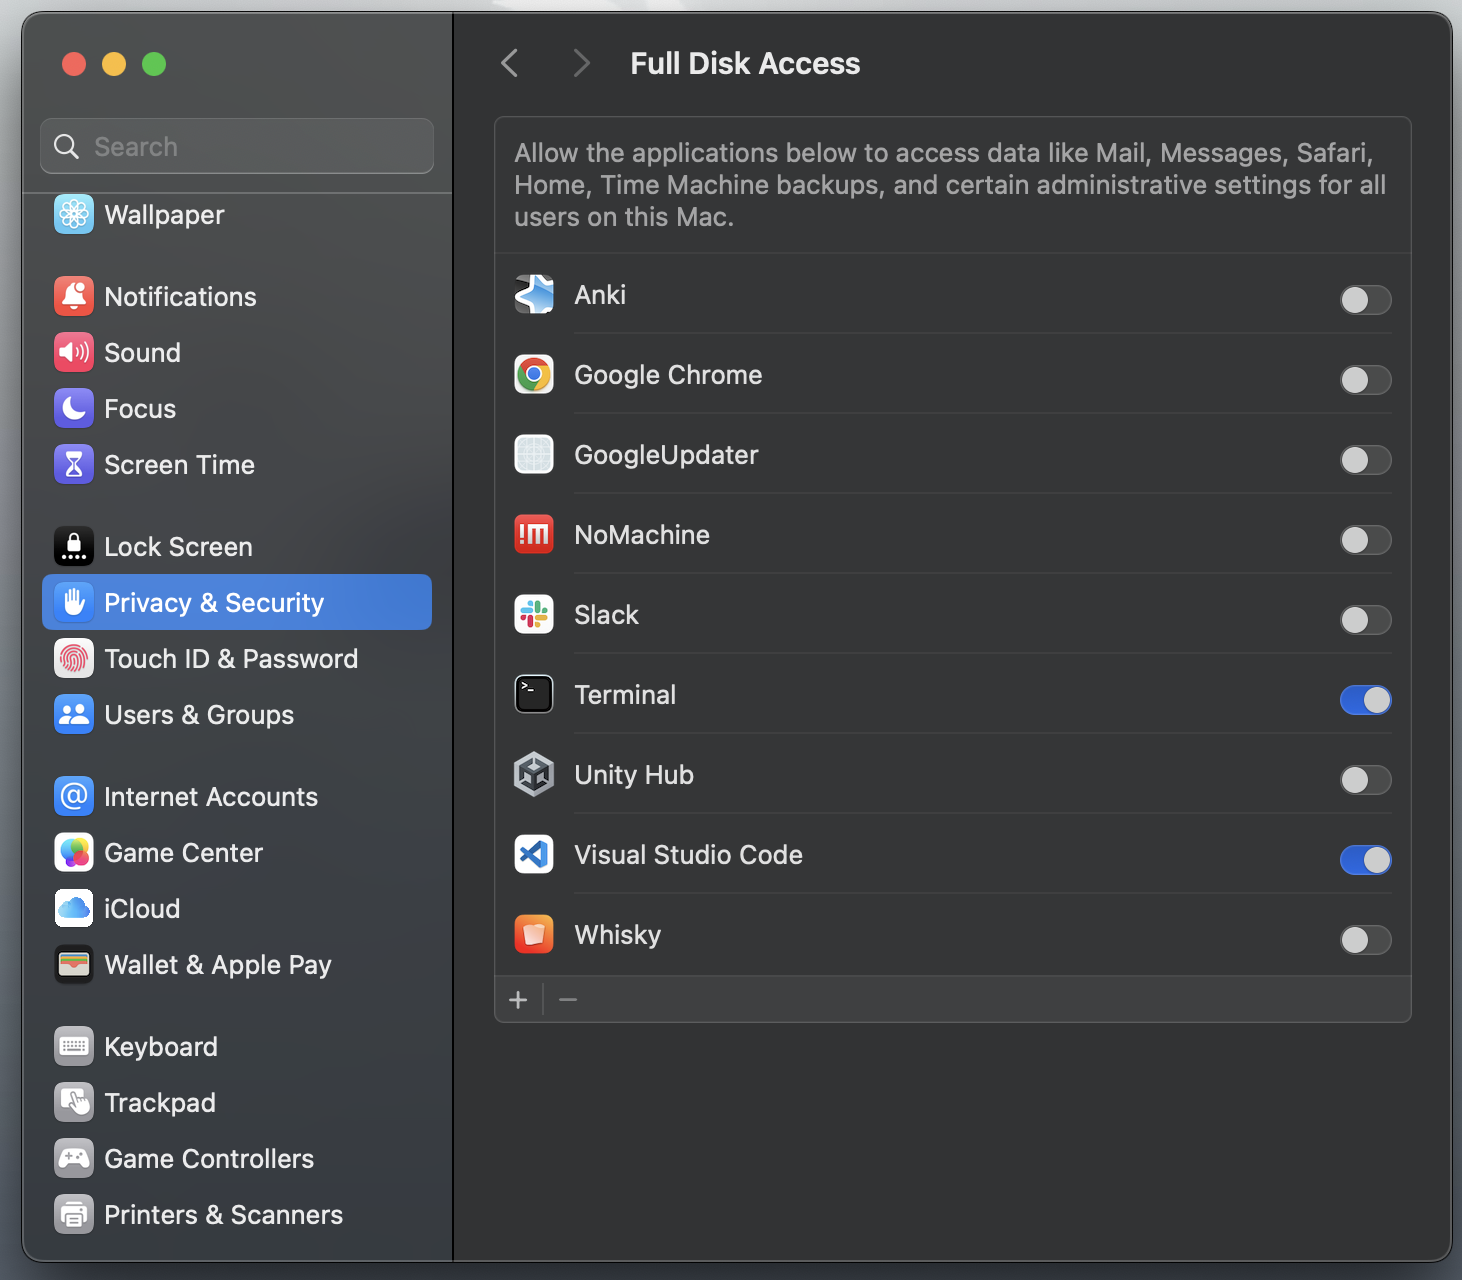
Task: Click the Lock Screen padlock icon
Action: coord(74,546)
